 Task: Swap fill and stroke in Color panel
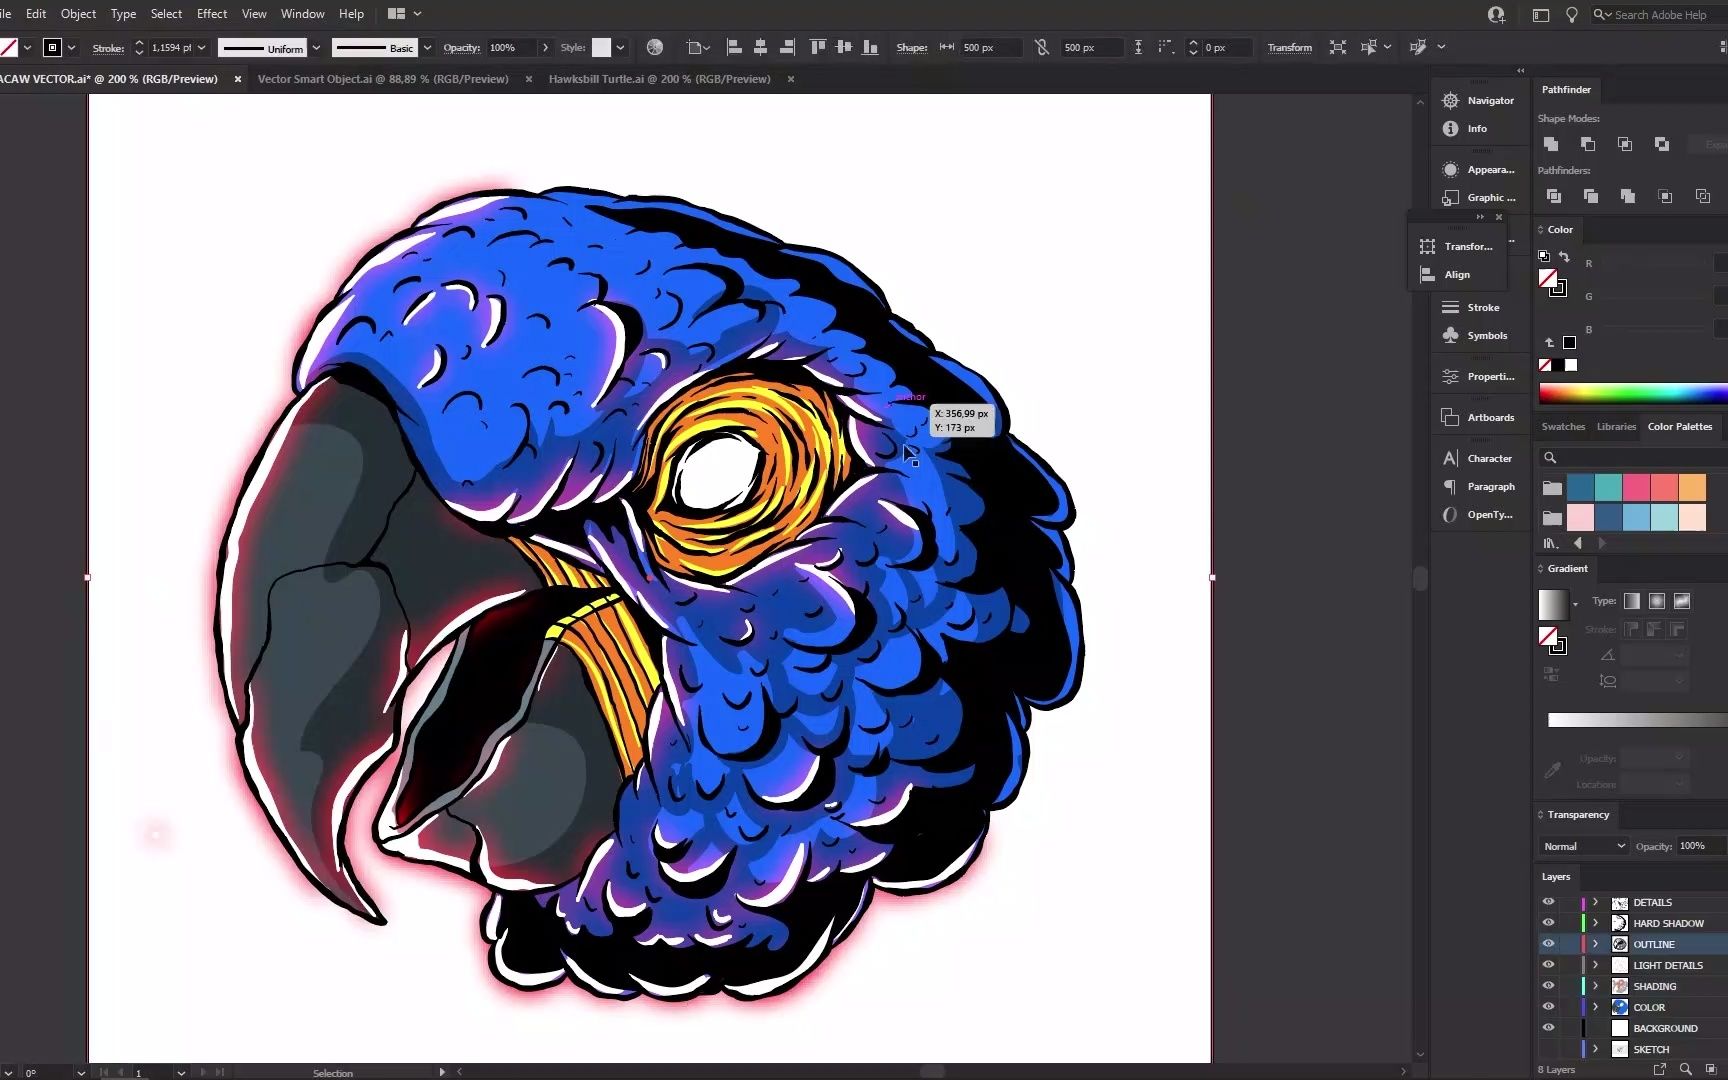click(x=1565, y=257)
